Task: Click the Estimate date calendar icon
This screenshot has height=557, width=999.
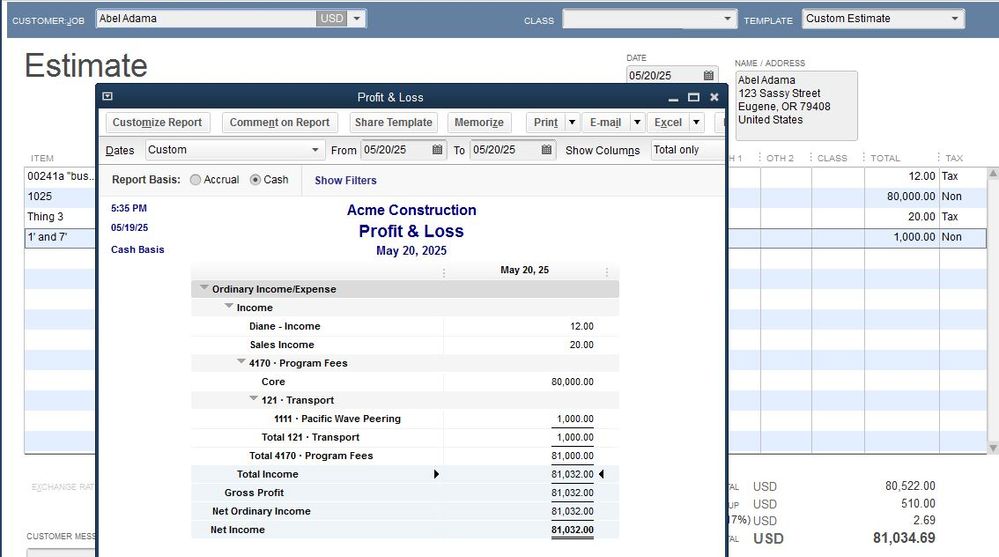Action: 709,75
